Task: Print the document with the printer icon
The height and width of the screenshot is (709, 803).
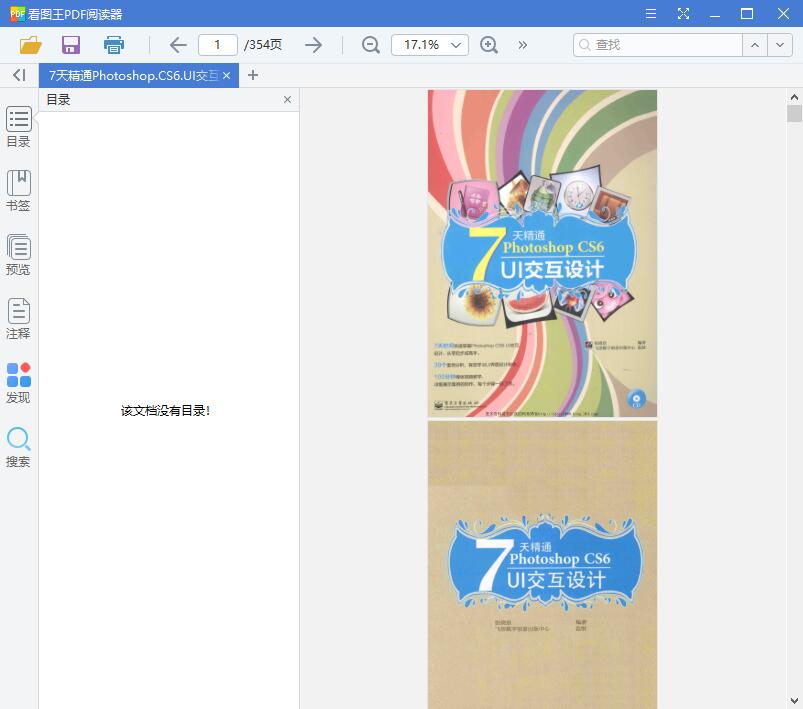Action: pyautogui.click(x=114, y=45)
